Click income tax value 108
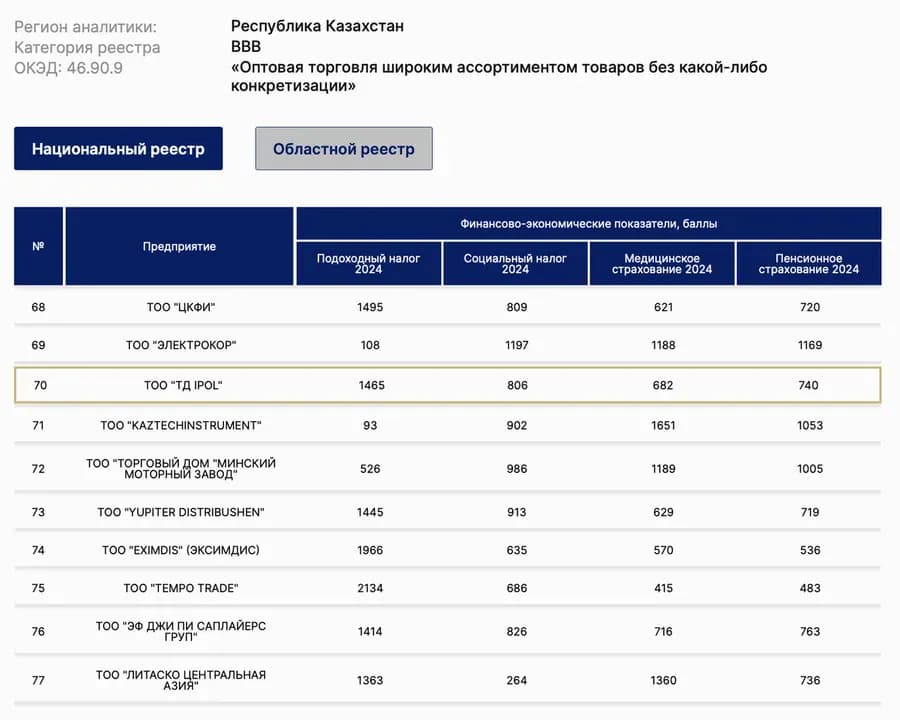 pos(370,345)
